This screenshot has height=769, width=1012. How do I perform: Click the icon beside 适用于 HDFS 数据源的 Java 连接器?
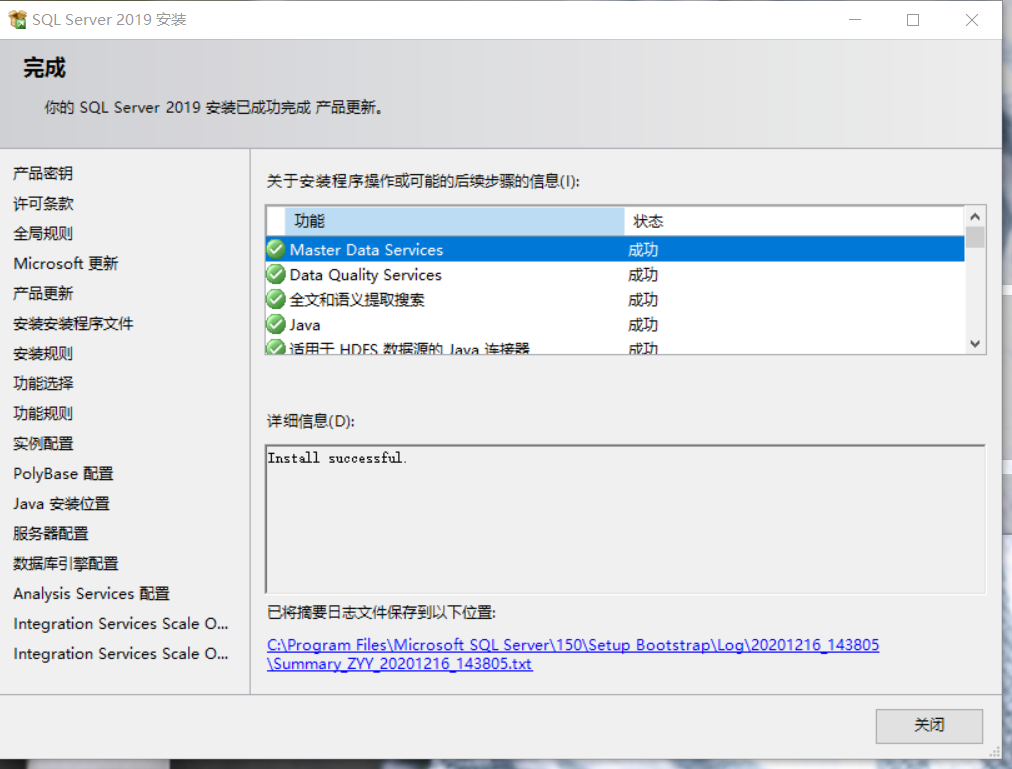tap(275, 345)
